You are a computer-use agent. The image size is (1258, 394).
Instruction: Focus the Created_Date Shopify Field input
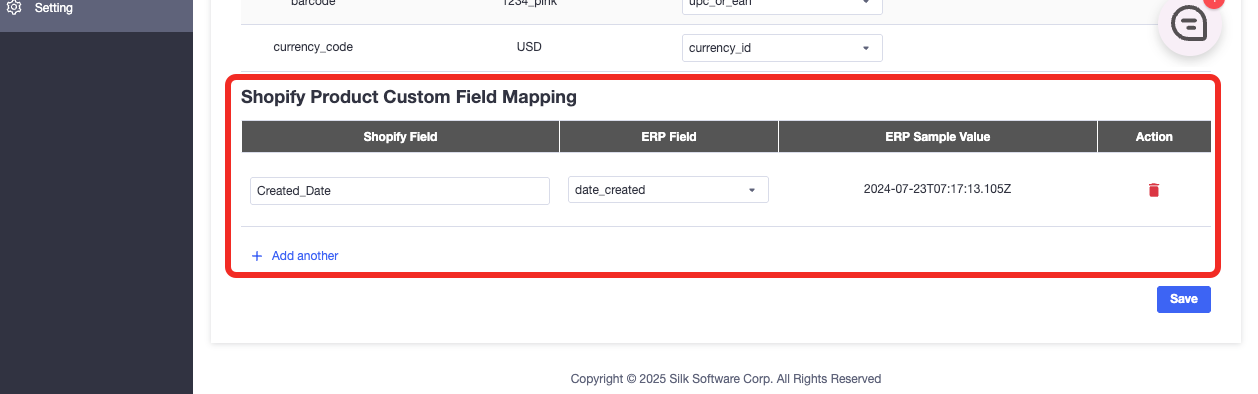point(400,191)
